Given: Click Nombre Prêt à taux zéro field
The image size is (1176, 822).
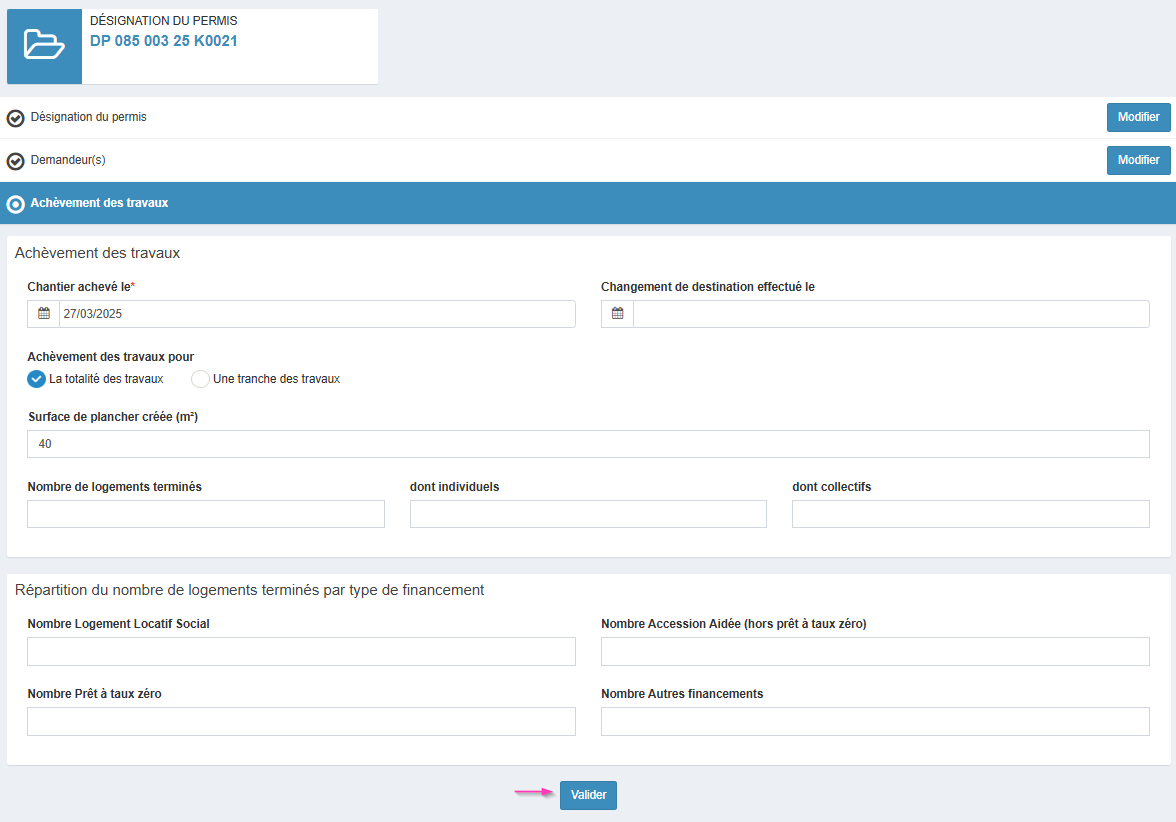Looking at the screenshot, I should point(301,722).
